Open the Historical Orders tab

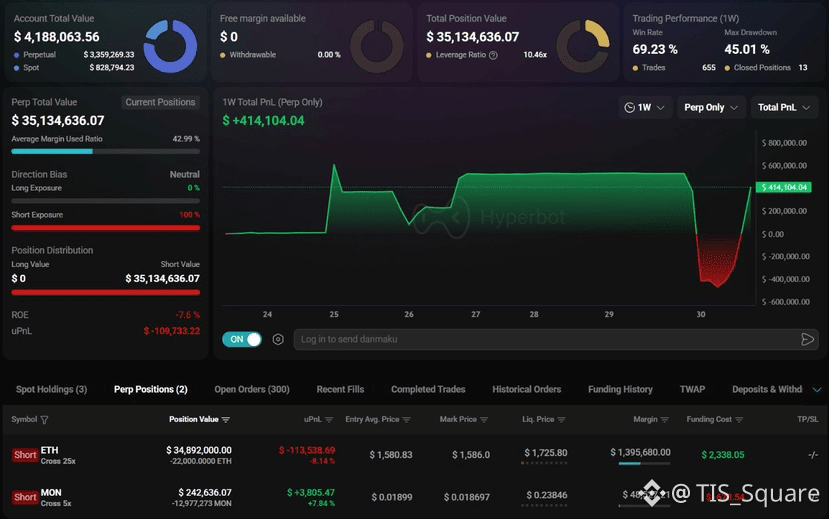[x=527, y=390]
